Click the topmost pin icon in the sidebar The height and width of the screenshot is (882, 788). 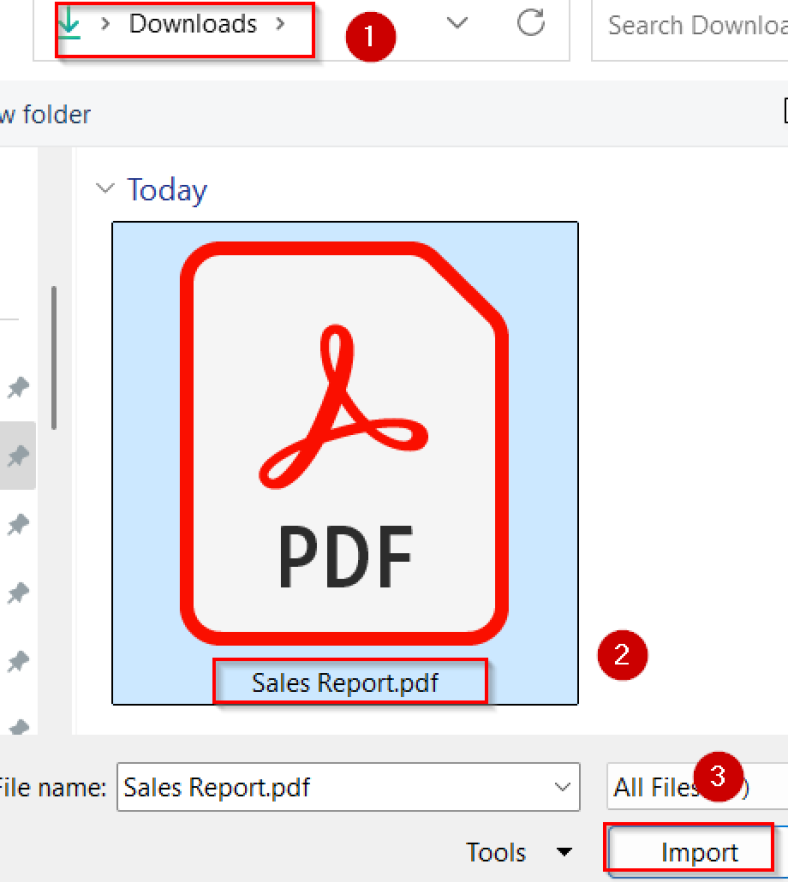(18, 388)
